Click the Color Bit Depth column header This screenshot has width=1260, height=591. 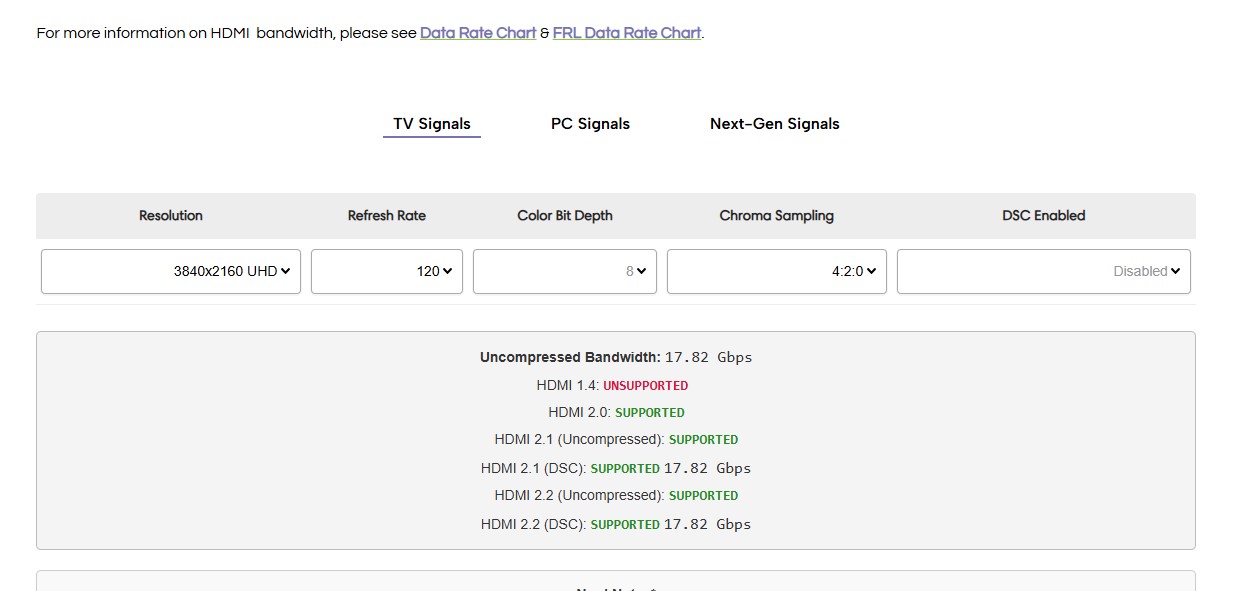(564, 215)
